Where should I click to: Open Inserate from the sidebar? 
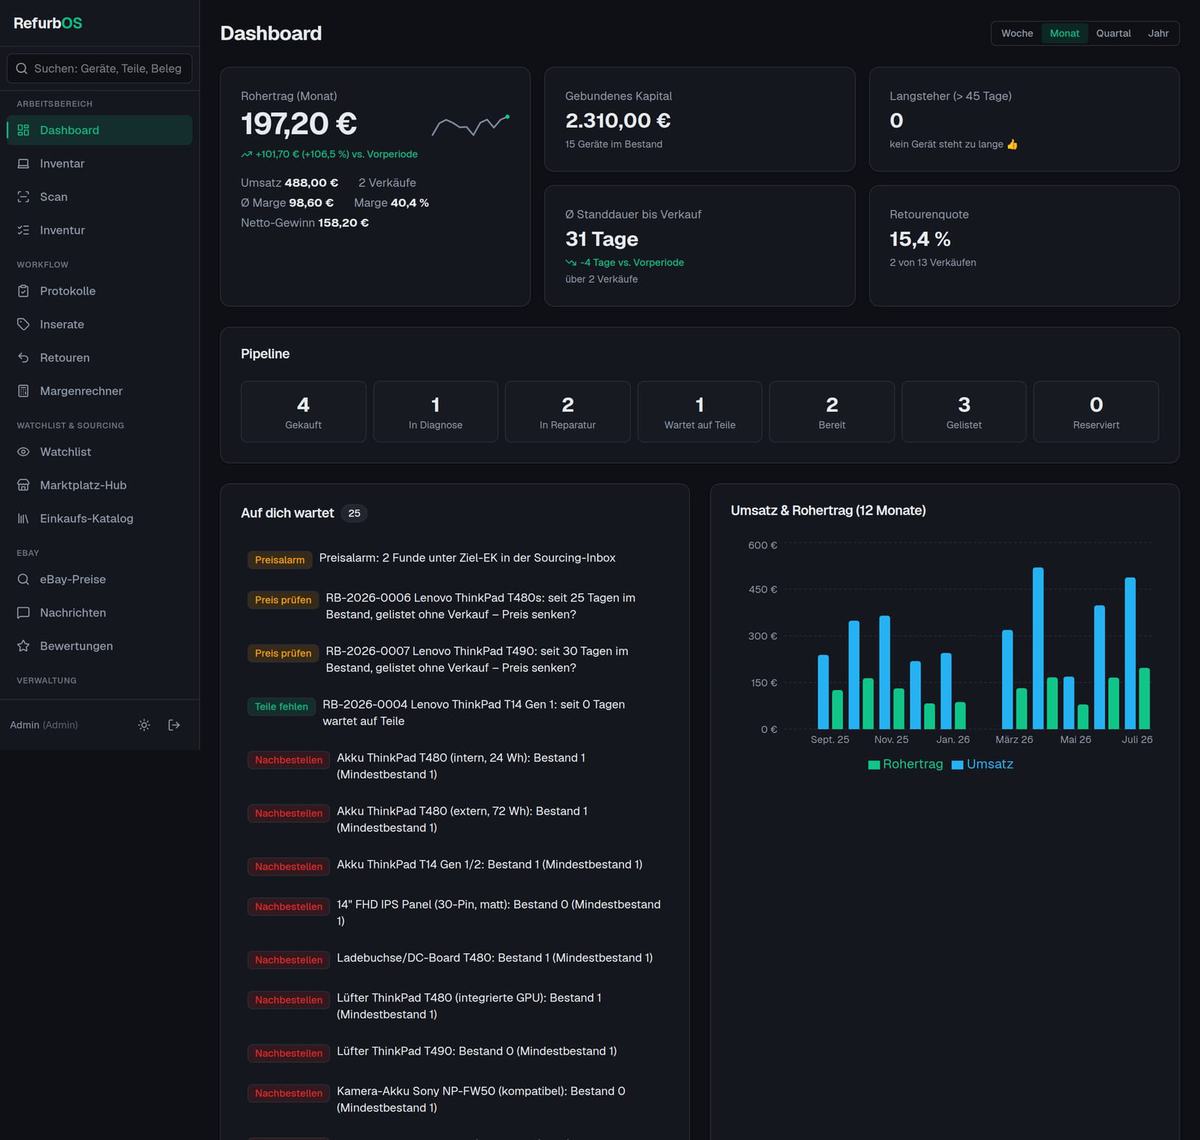coord(100,324)
